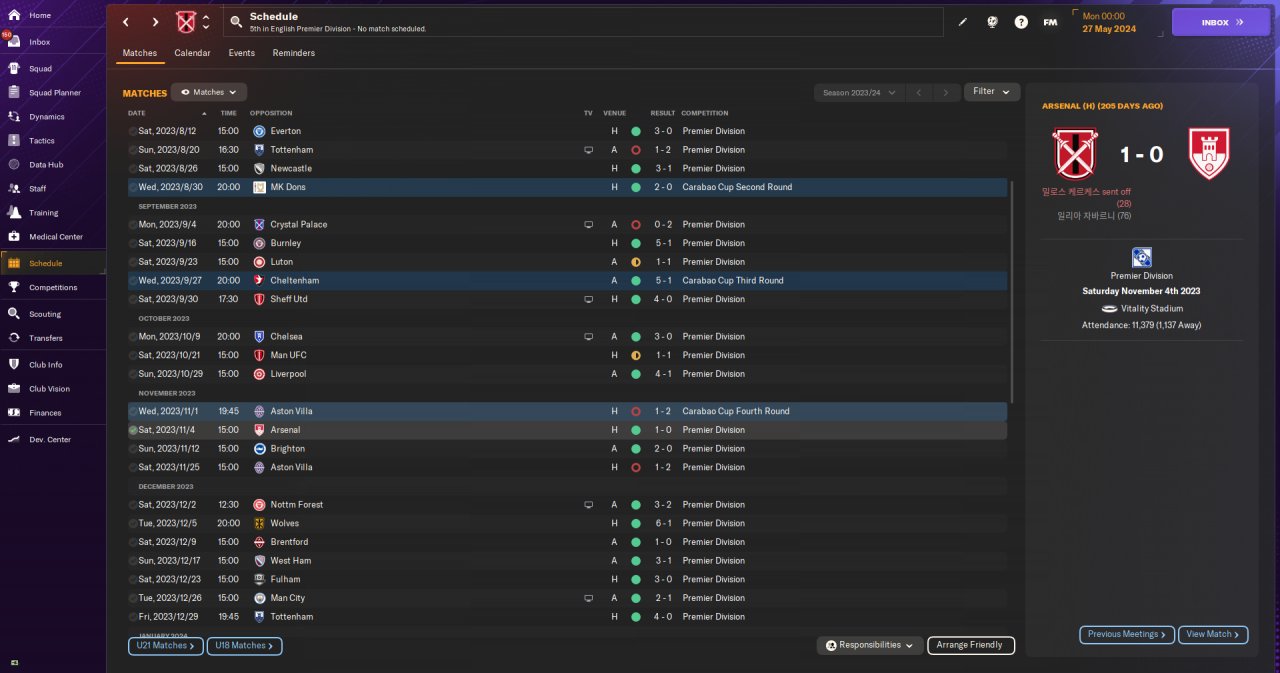The width and height of the screenshot is (1280, 673).
Task: Click Vitality Stadium in the match panel
Action: (x=1150, y=309)
